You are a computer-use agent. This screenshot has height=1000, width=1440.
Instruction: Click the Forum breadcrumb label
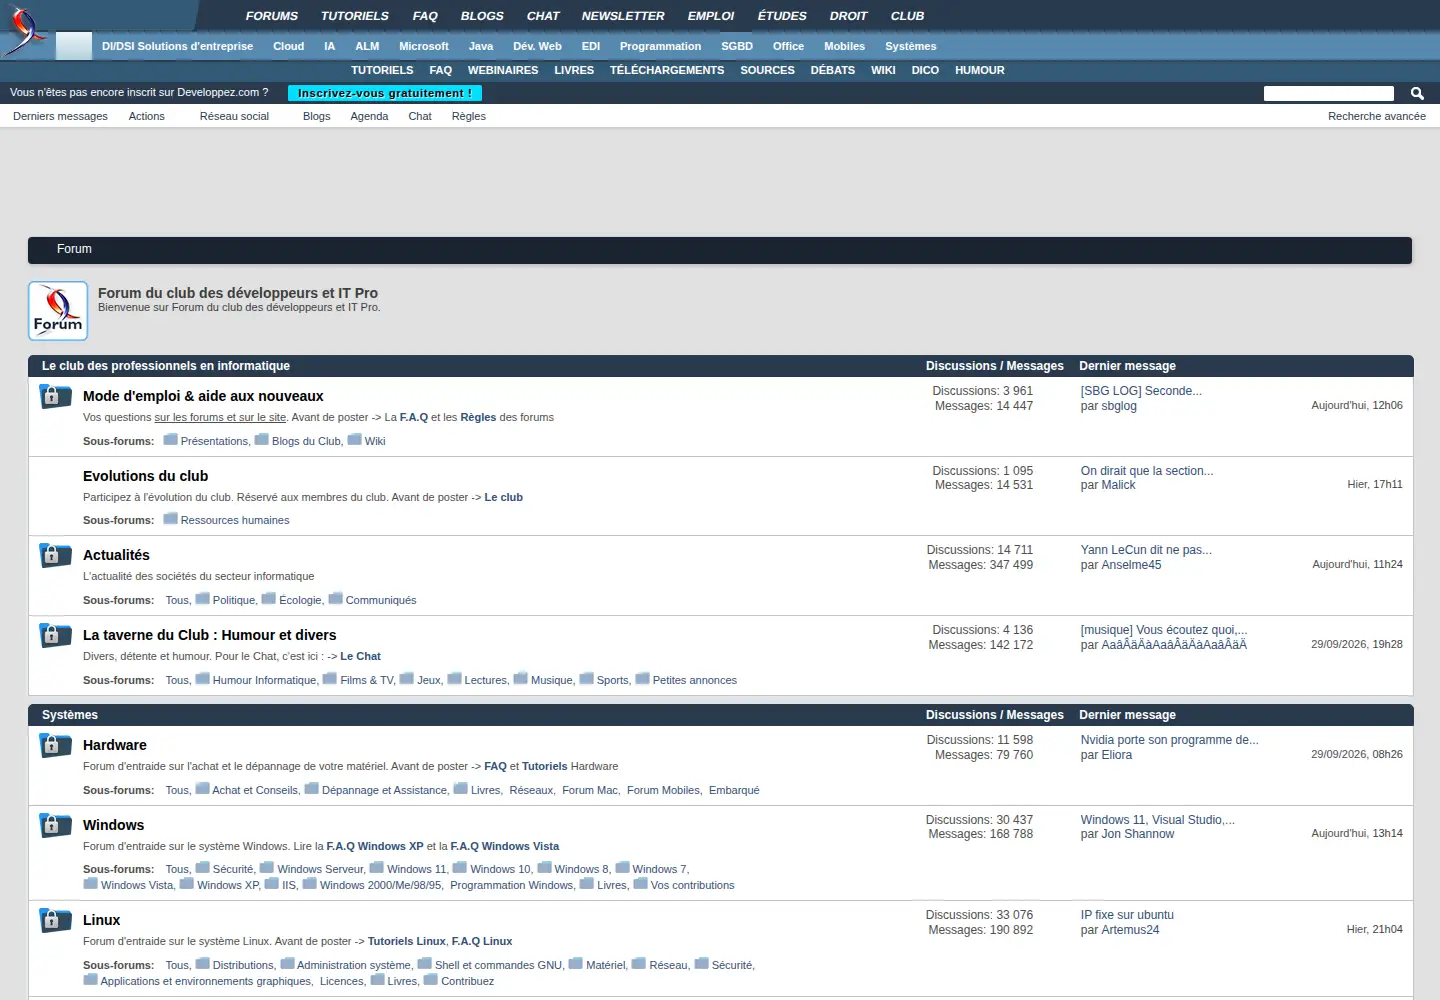74,249
